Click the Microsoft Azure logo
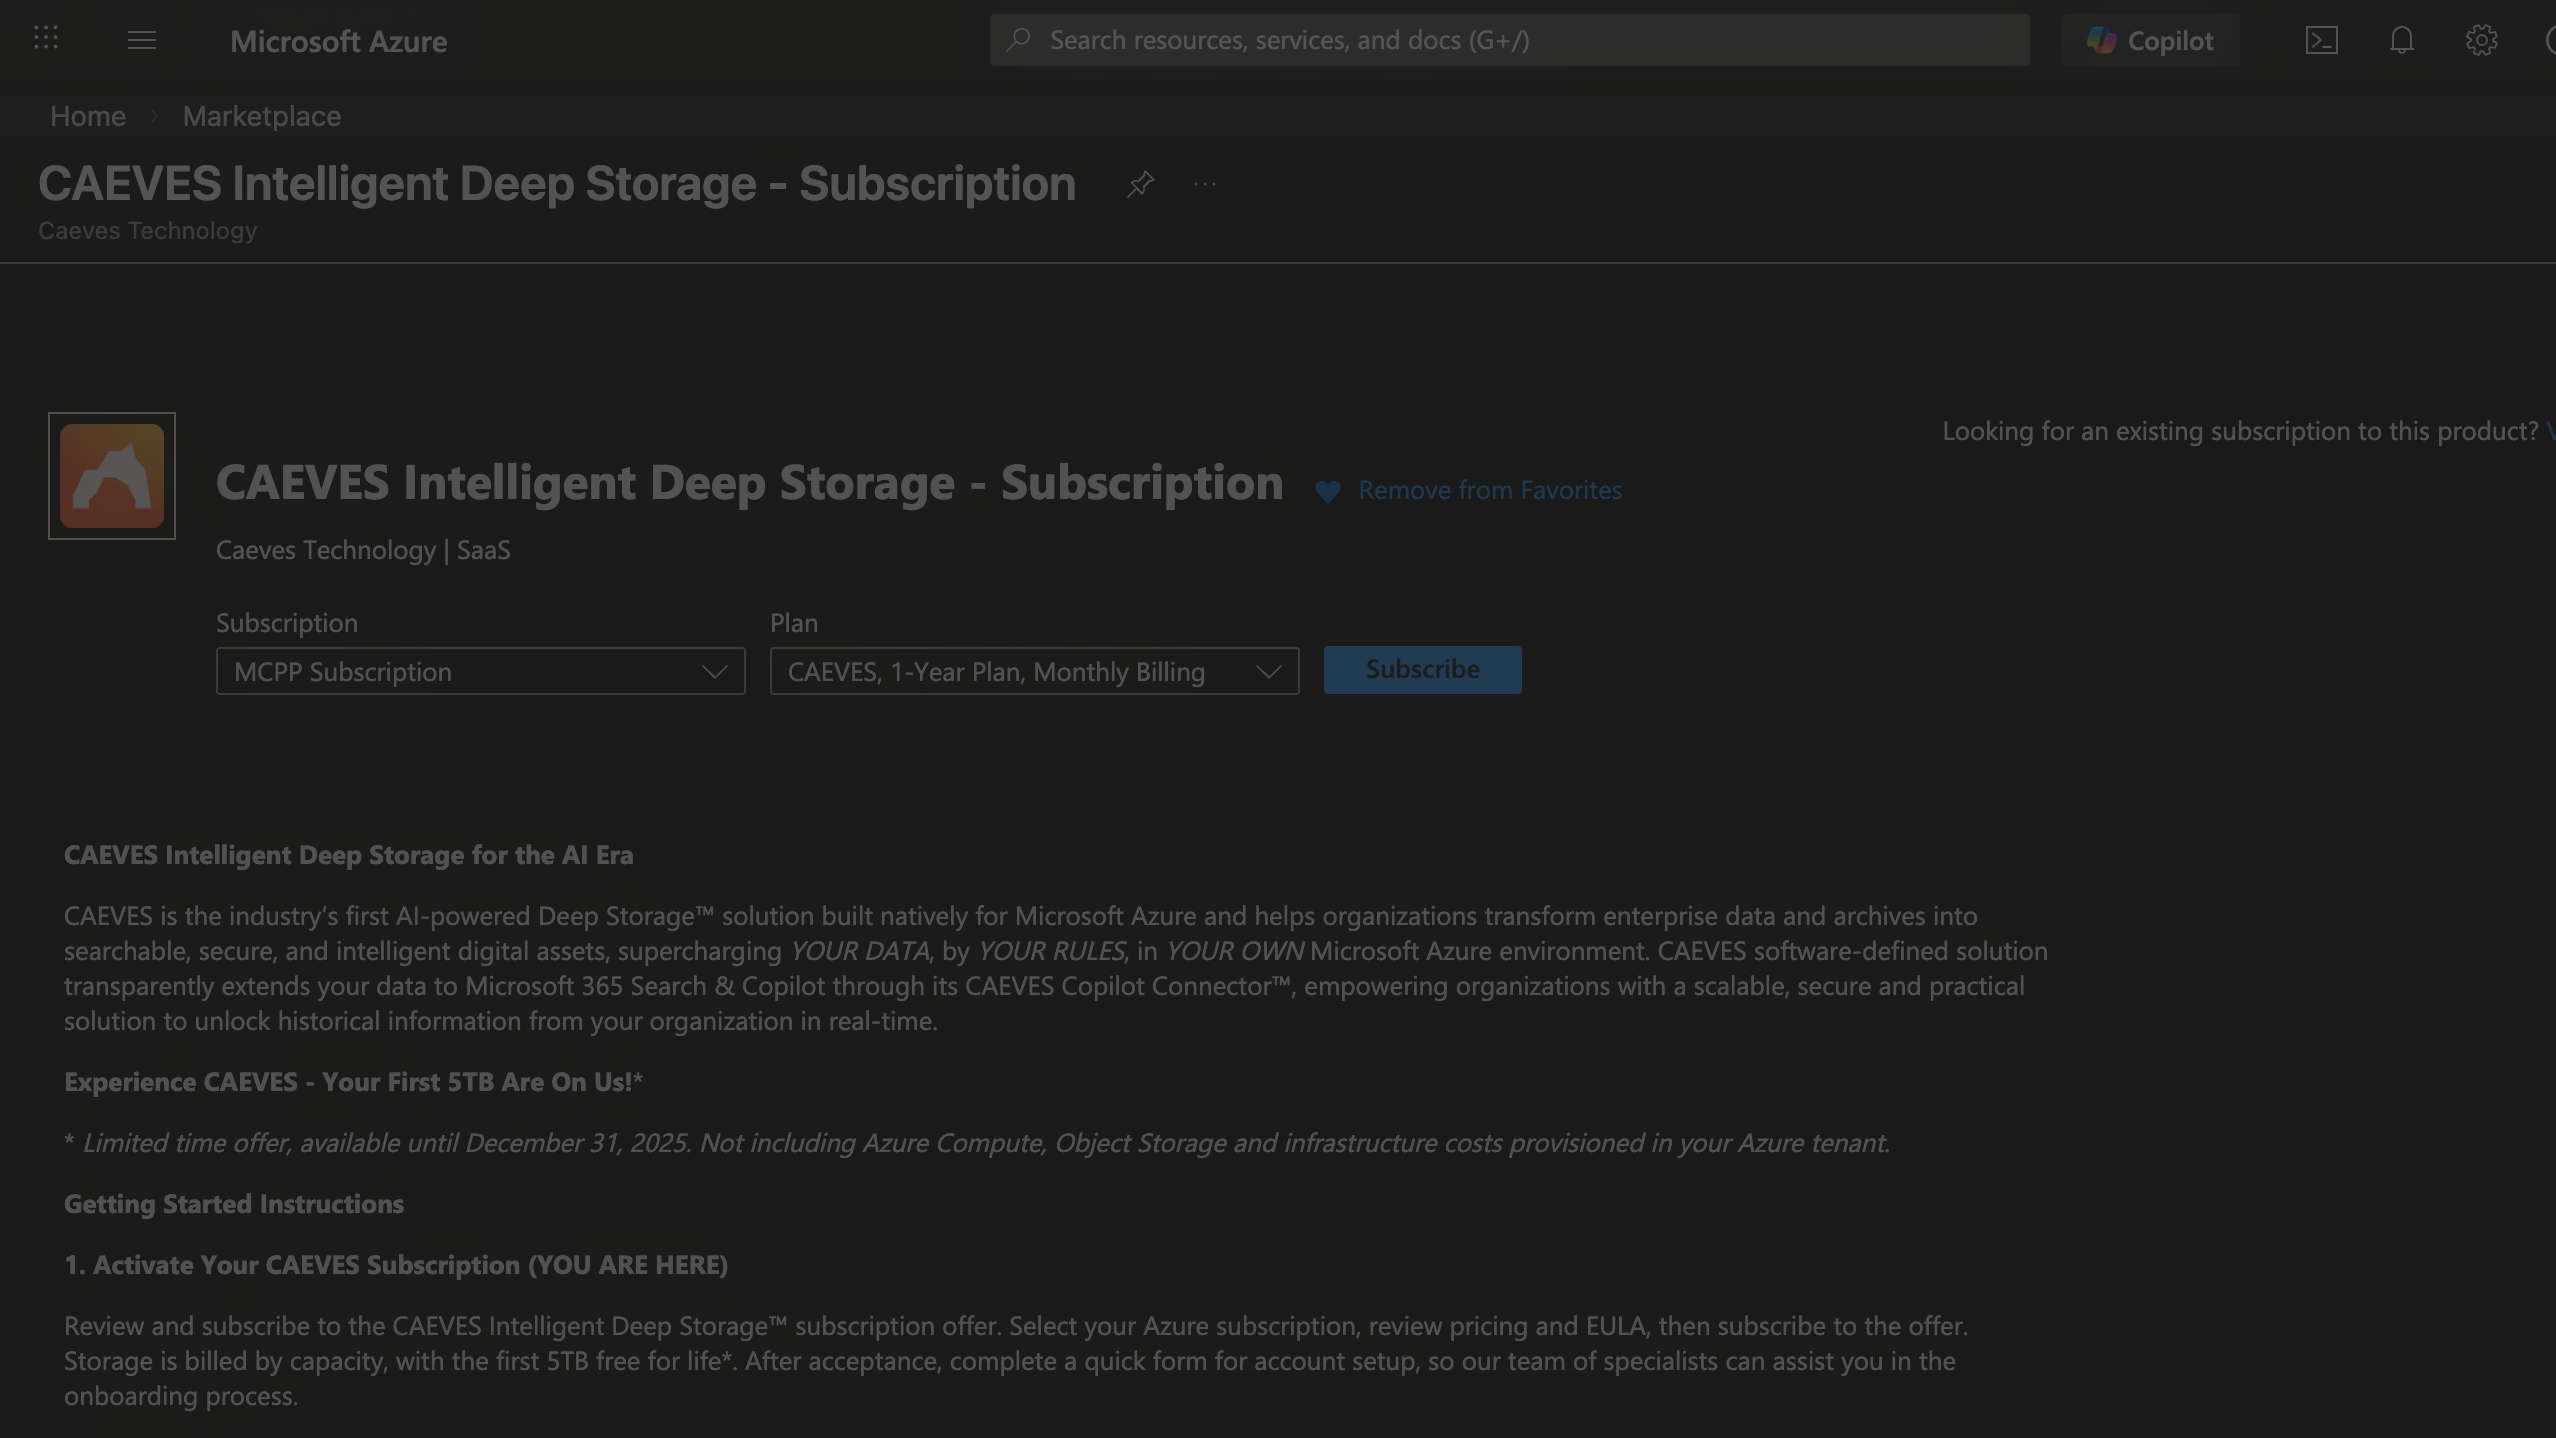 338,41
